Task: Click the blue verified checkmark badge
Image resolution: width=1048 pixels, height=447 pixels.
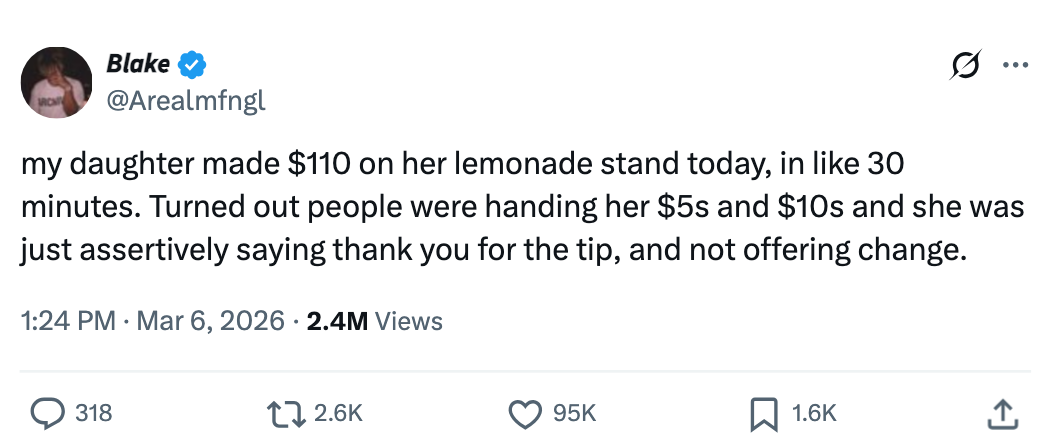Action: [193, 65]
